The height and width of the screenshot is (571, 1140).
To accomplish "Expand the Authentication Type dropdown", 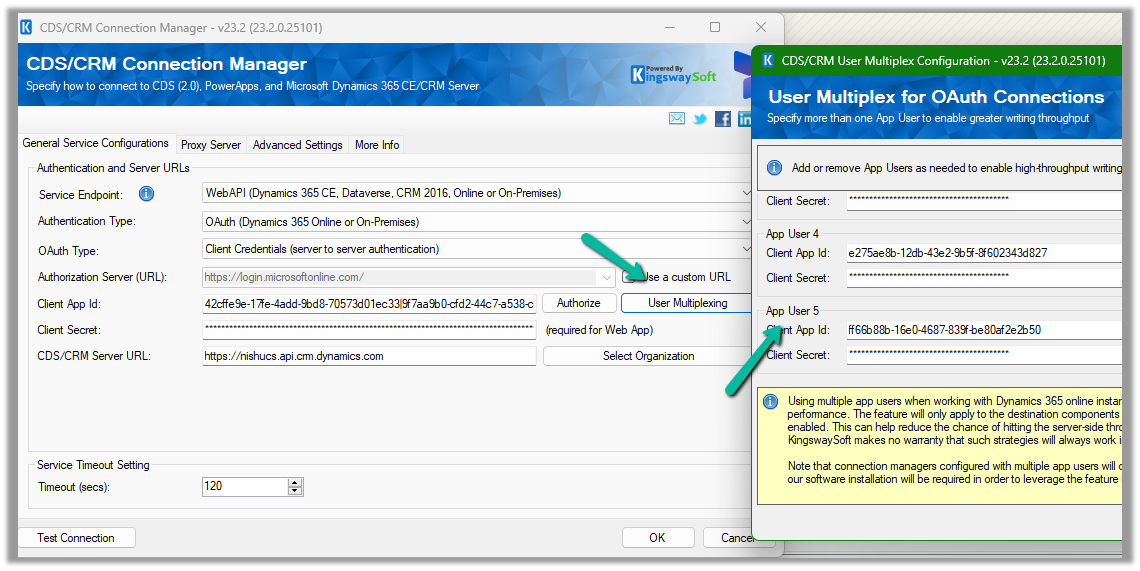I will coord(745,221).
